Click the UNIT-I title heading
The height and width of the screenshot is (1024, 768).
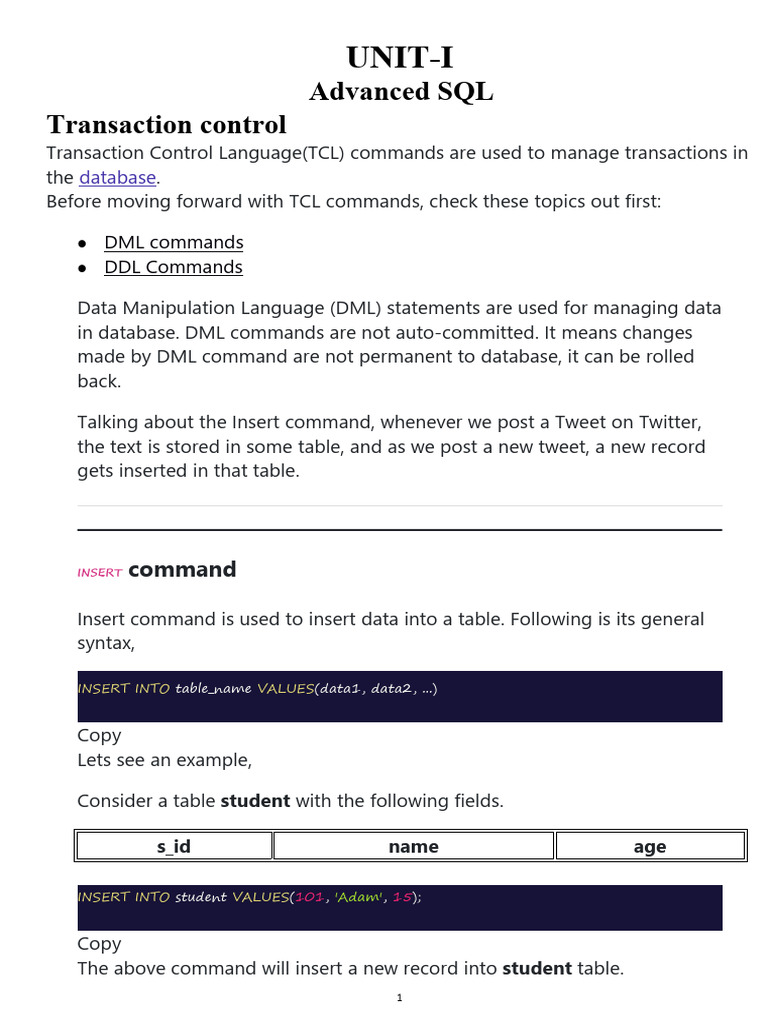[400, 57]
